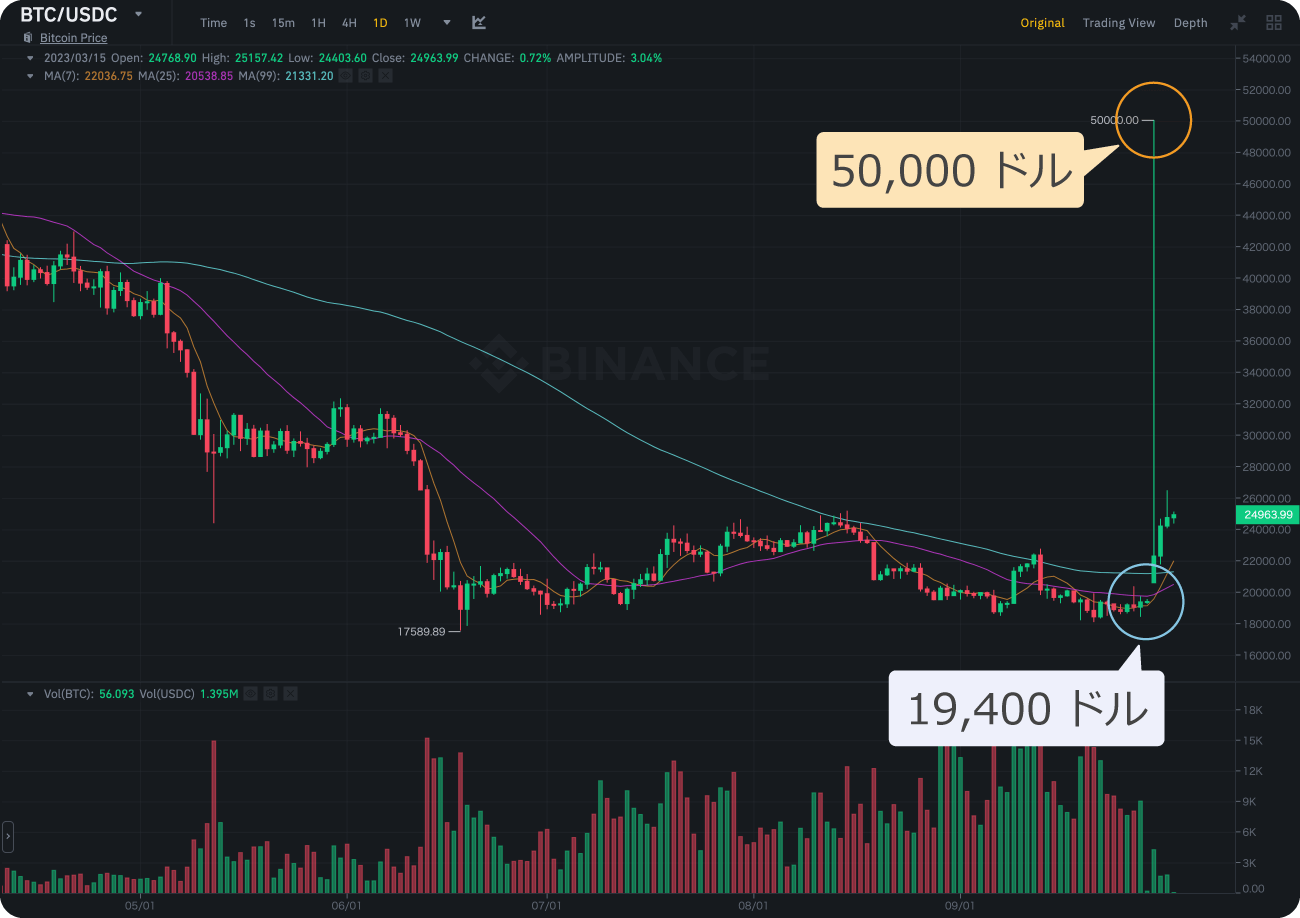Click the book icon beside Bitcoin Price
Screen dimensions: 1300x918
click(28, 38)
